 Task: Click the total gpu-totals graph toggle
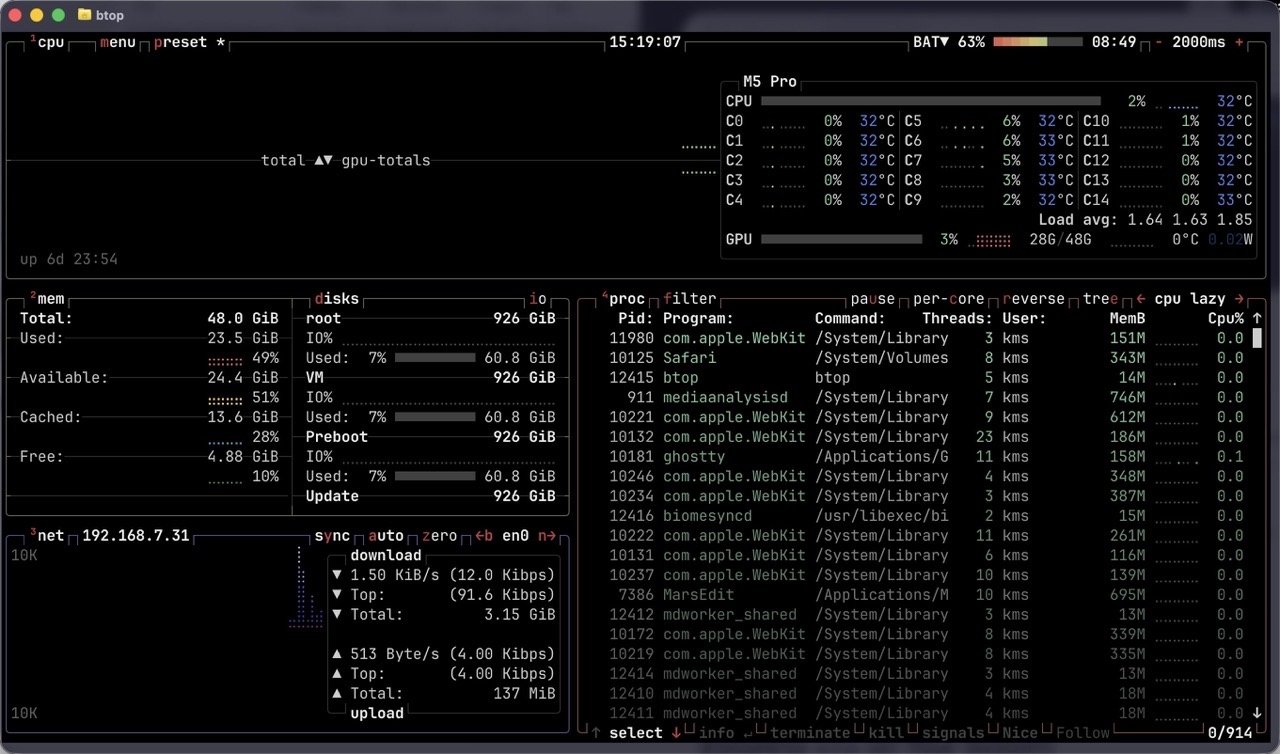coord(346,160)
